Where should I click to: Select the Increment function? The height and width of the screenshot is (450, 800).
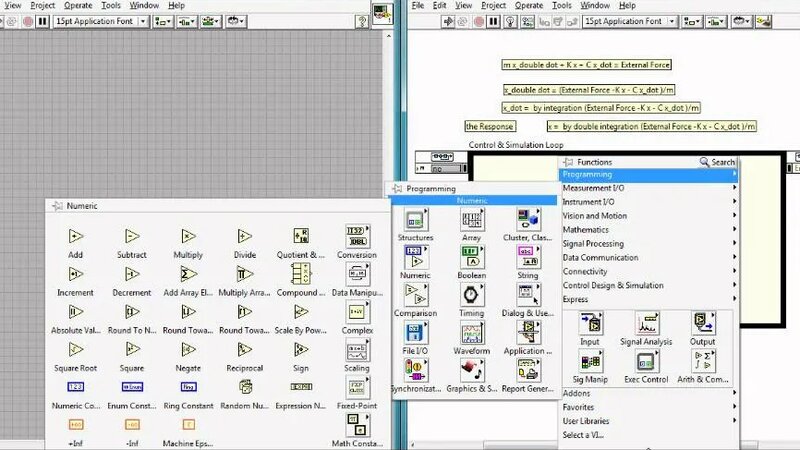[x=76, y=274]
